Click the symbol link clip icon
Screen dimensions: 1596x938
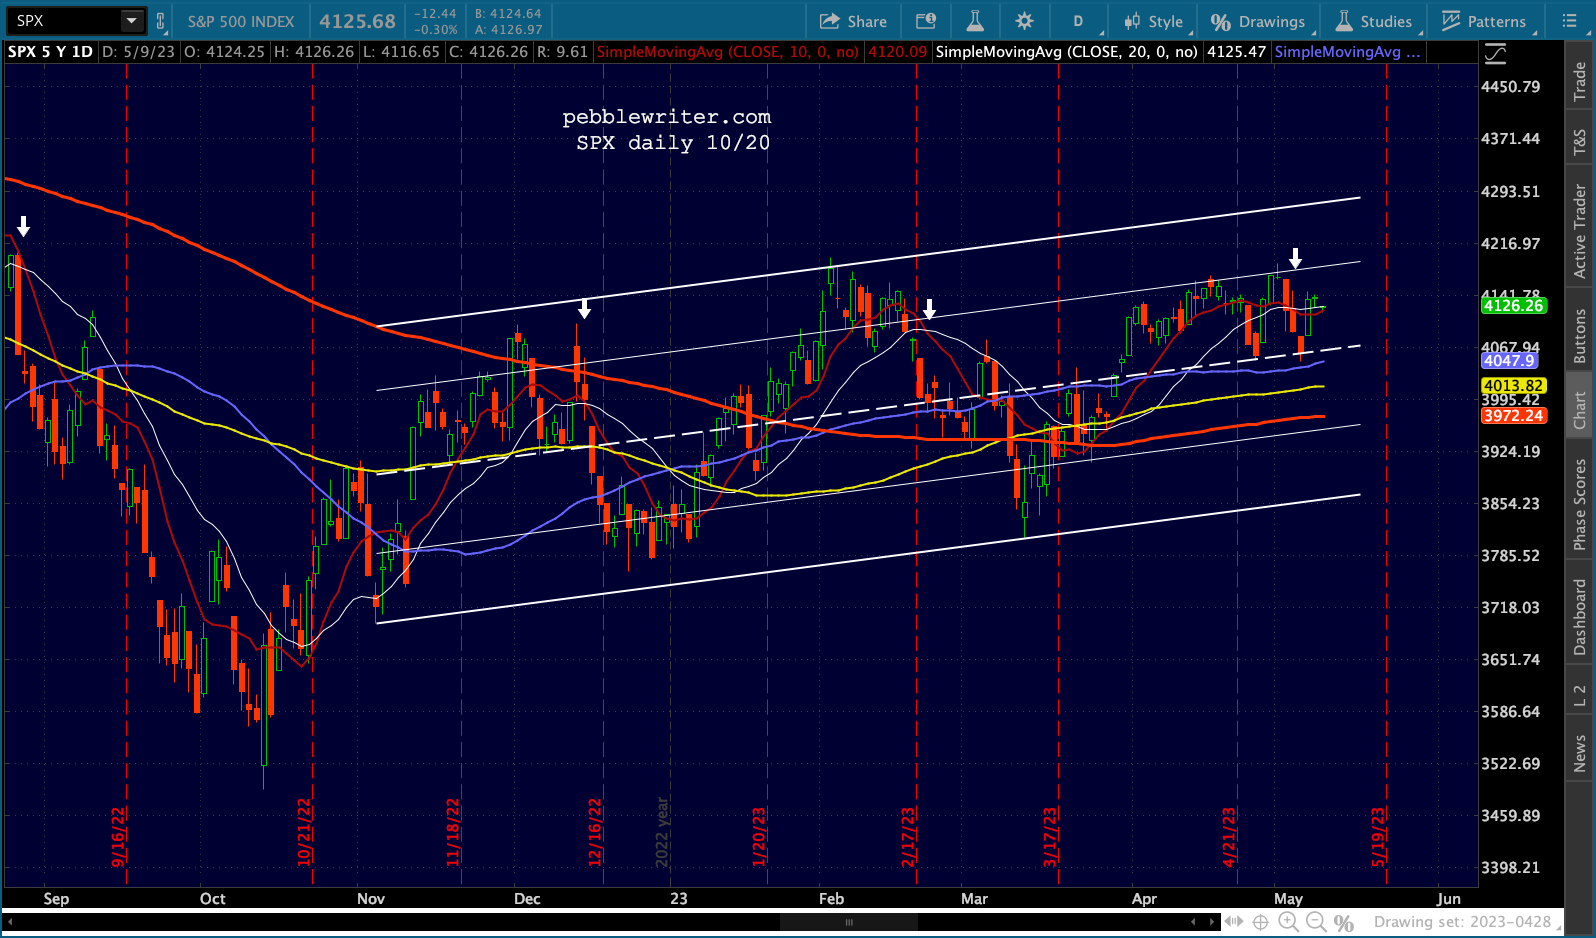click(x=160, y=20)
